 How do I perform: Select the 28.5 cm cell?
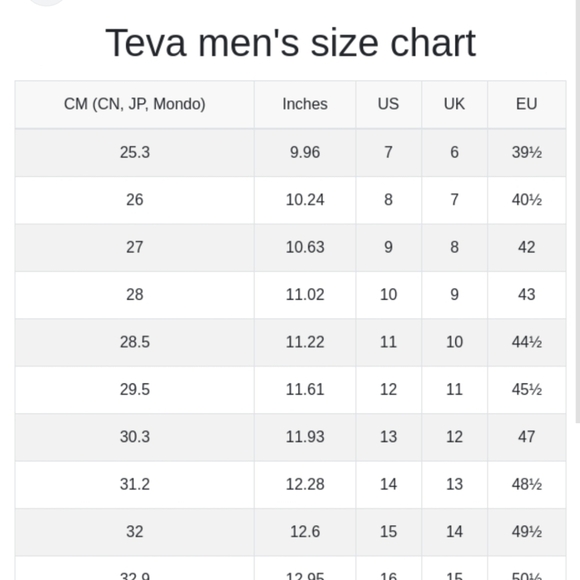[135, 342]
